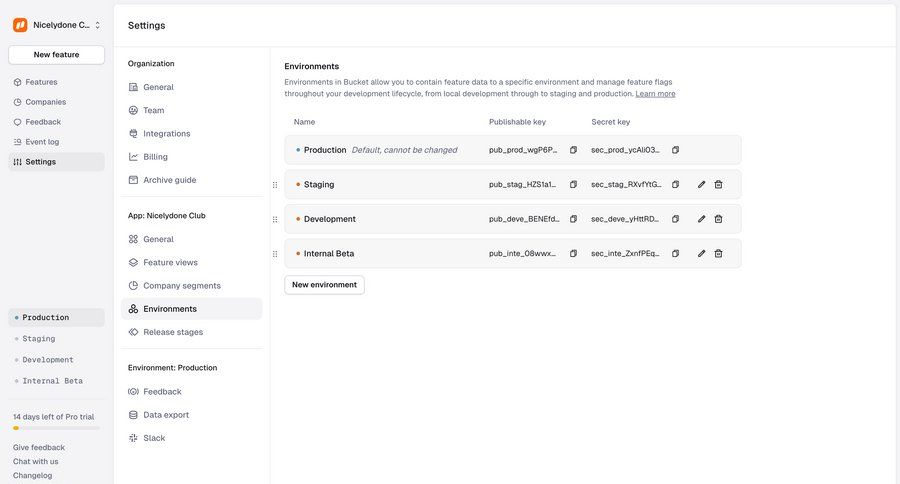
Task: Copy the Development publishable key
Action: (x=573, y=219)
